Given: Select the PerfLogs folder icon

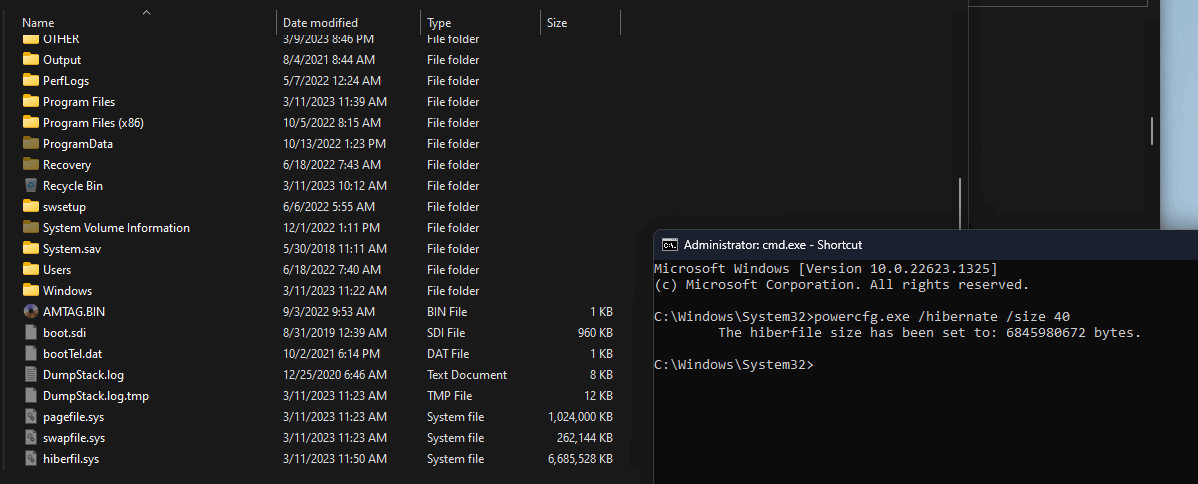Looking at the screenshot, I should coord(31,80).
